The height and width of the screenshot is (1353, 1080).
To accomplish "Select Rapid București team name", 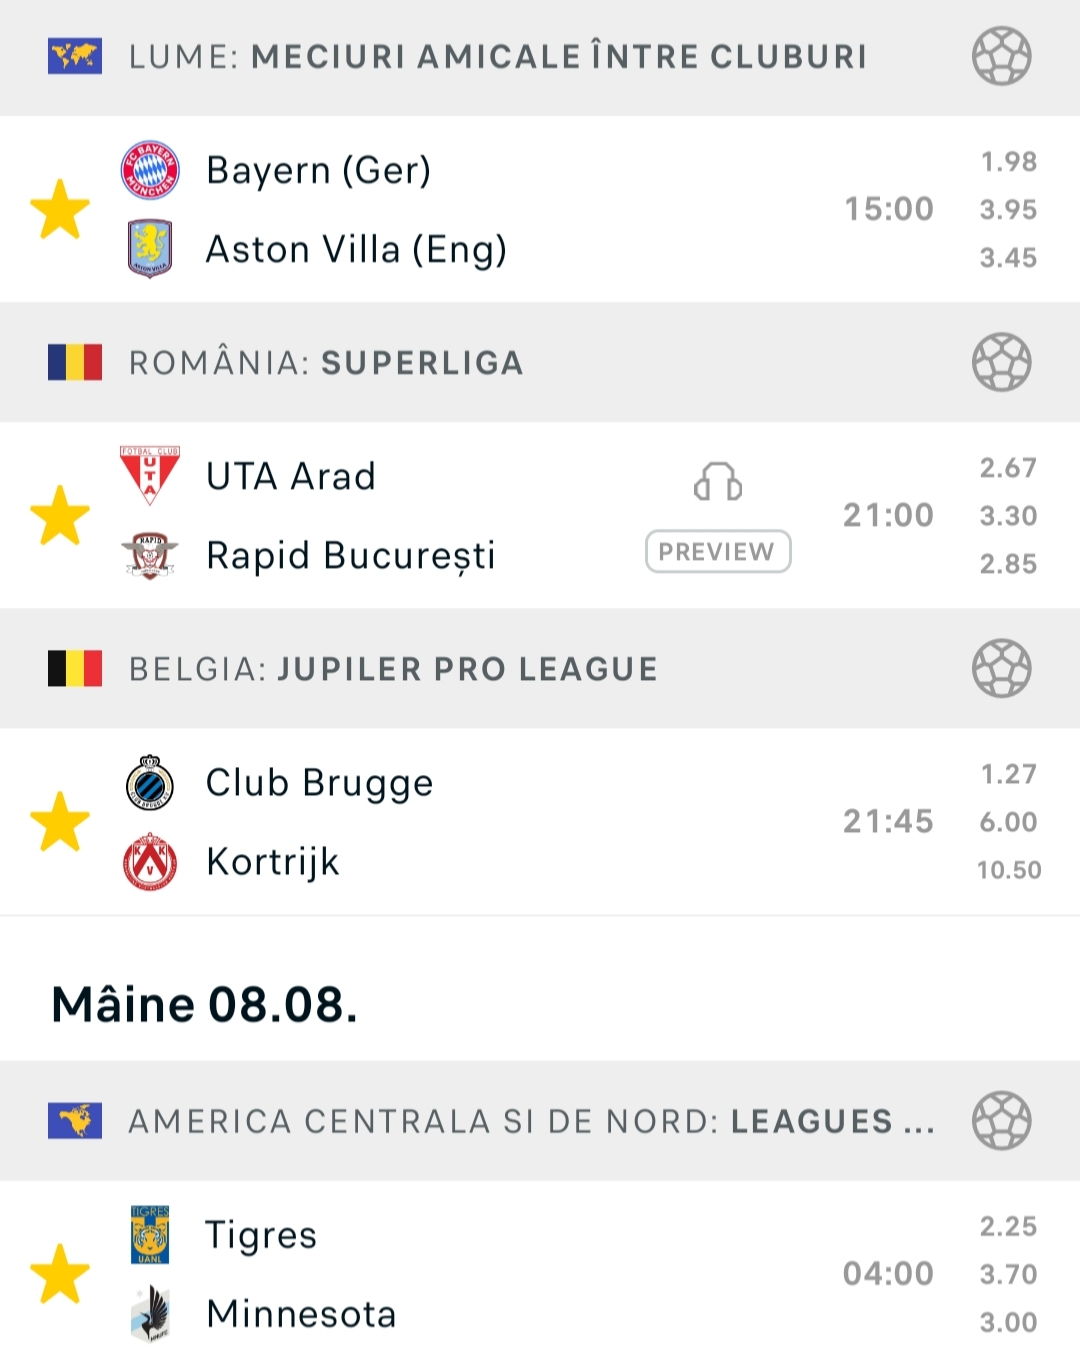I will (351, 556).
